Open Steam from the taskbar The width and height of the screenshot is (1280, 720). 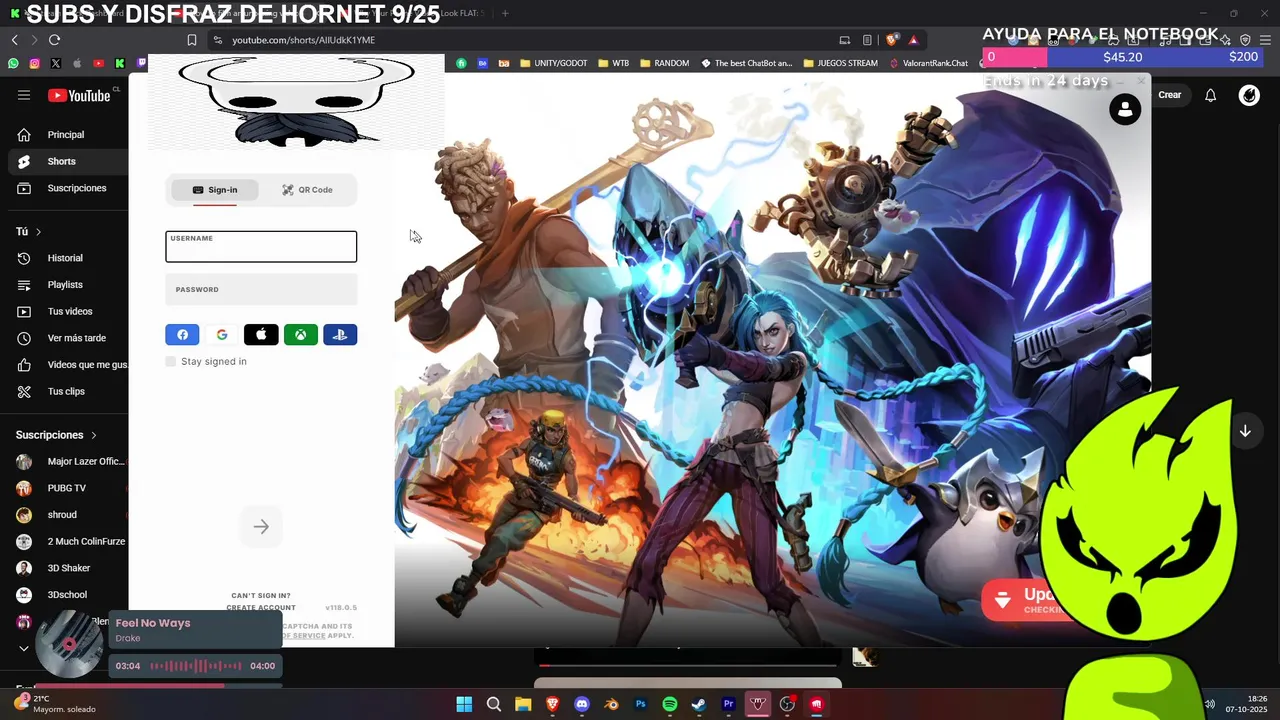699,704
